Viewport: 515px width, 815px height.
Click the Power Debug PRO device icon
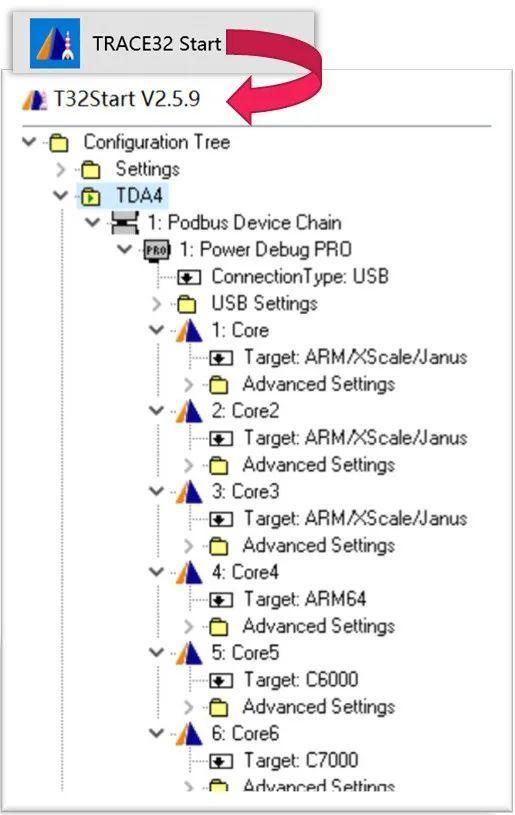(x=157, y=250)
